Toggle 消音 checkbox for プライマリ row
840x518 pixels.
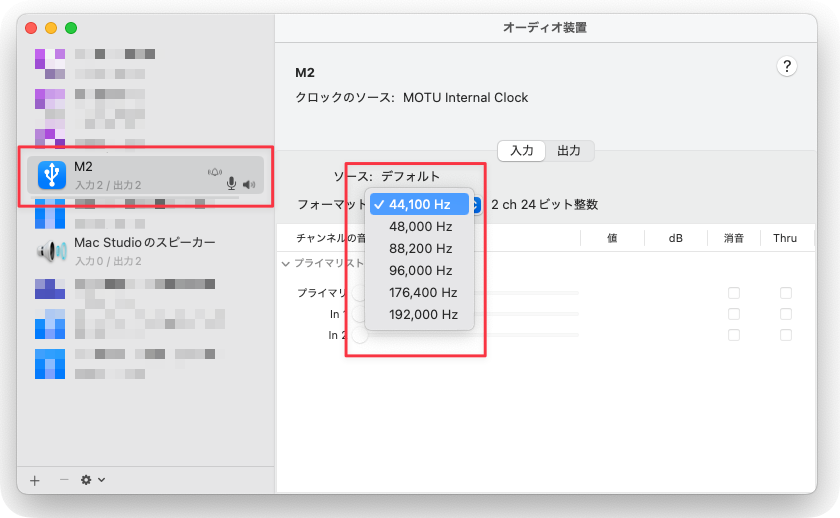734,293
